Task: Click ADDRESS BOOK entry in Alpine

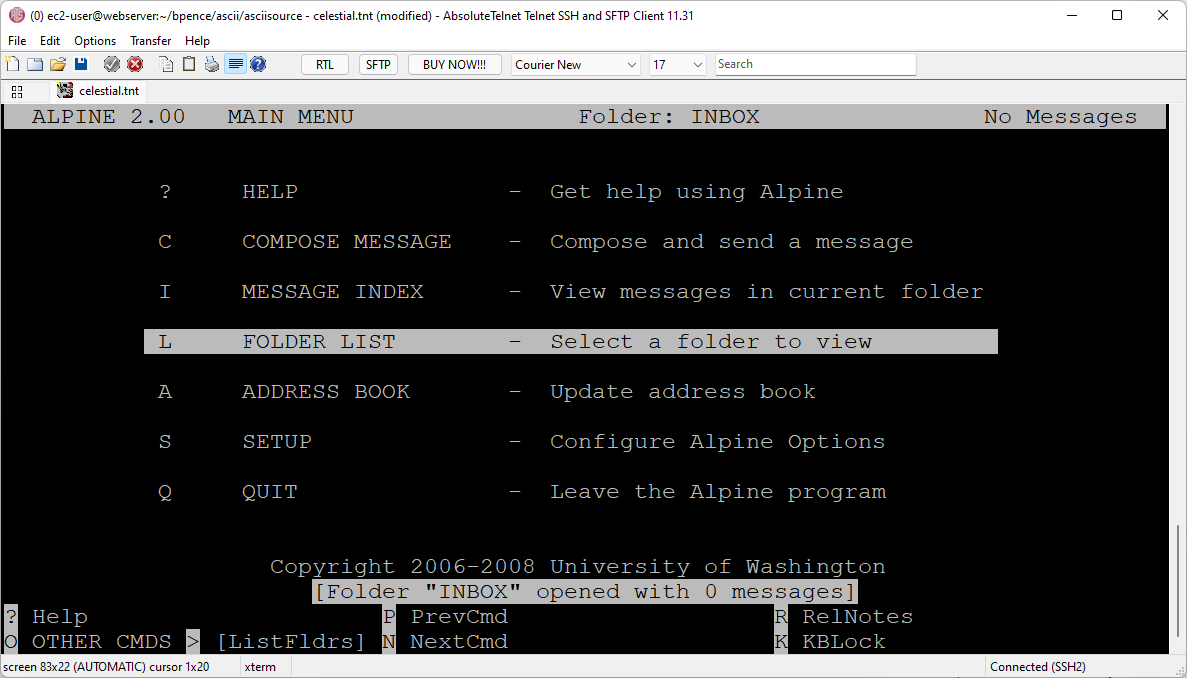Action: pos(326,391)
